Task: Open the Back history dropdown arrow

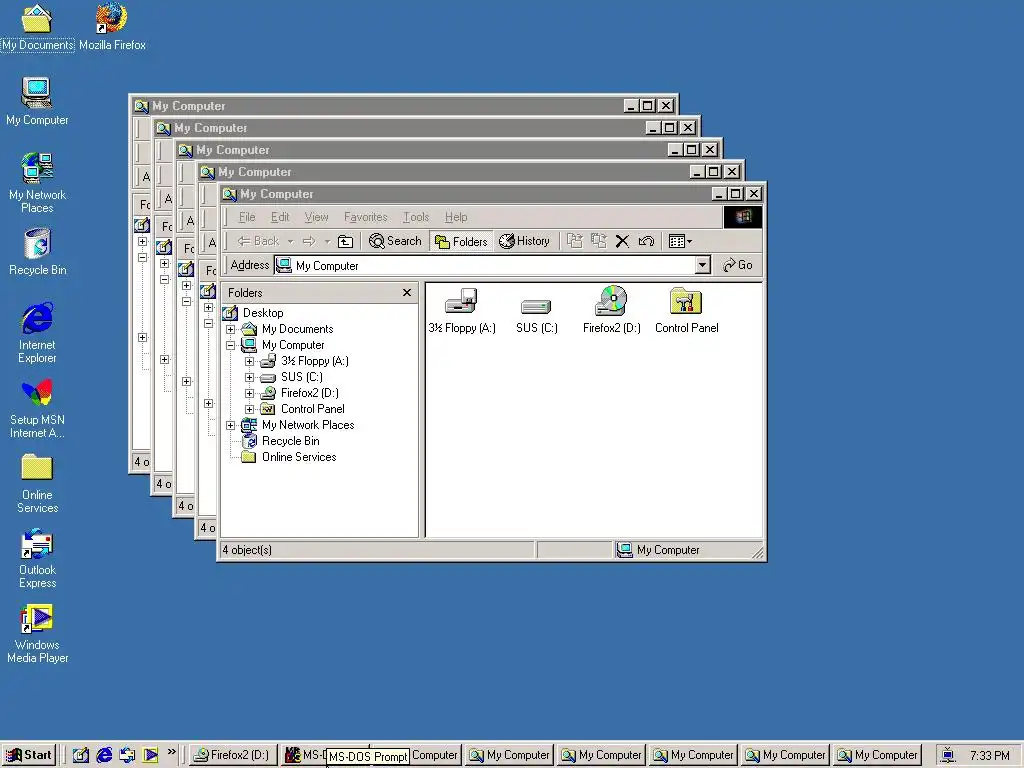Action: 291,242
